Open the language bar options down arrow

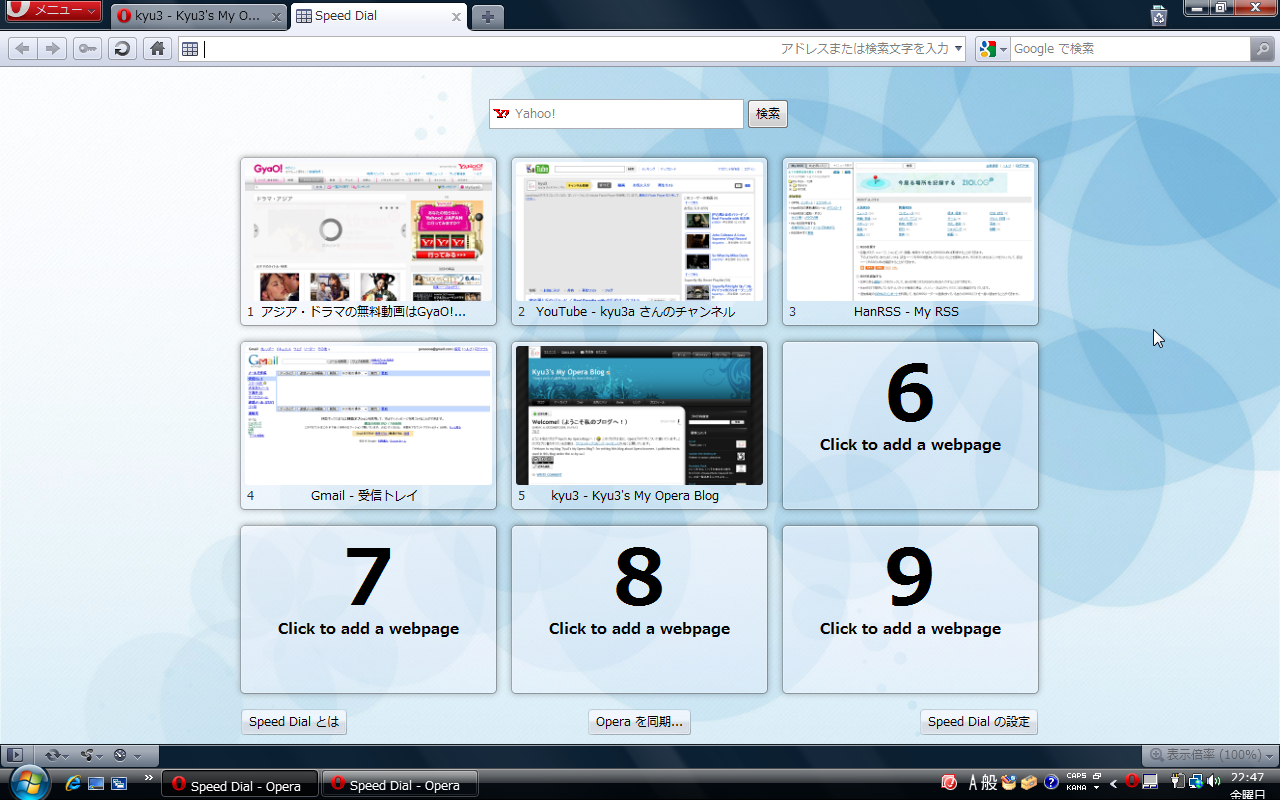[1097, 788]
